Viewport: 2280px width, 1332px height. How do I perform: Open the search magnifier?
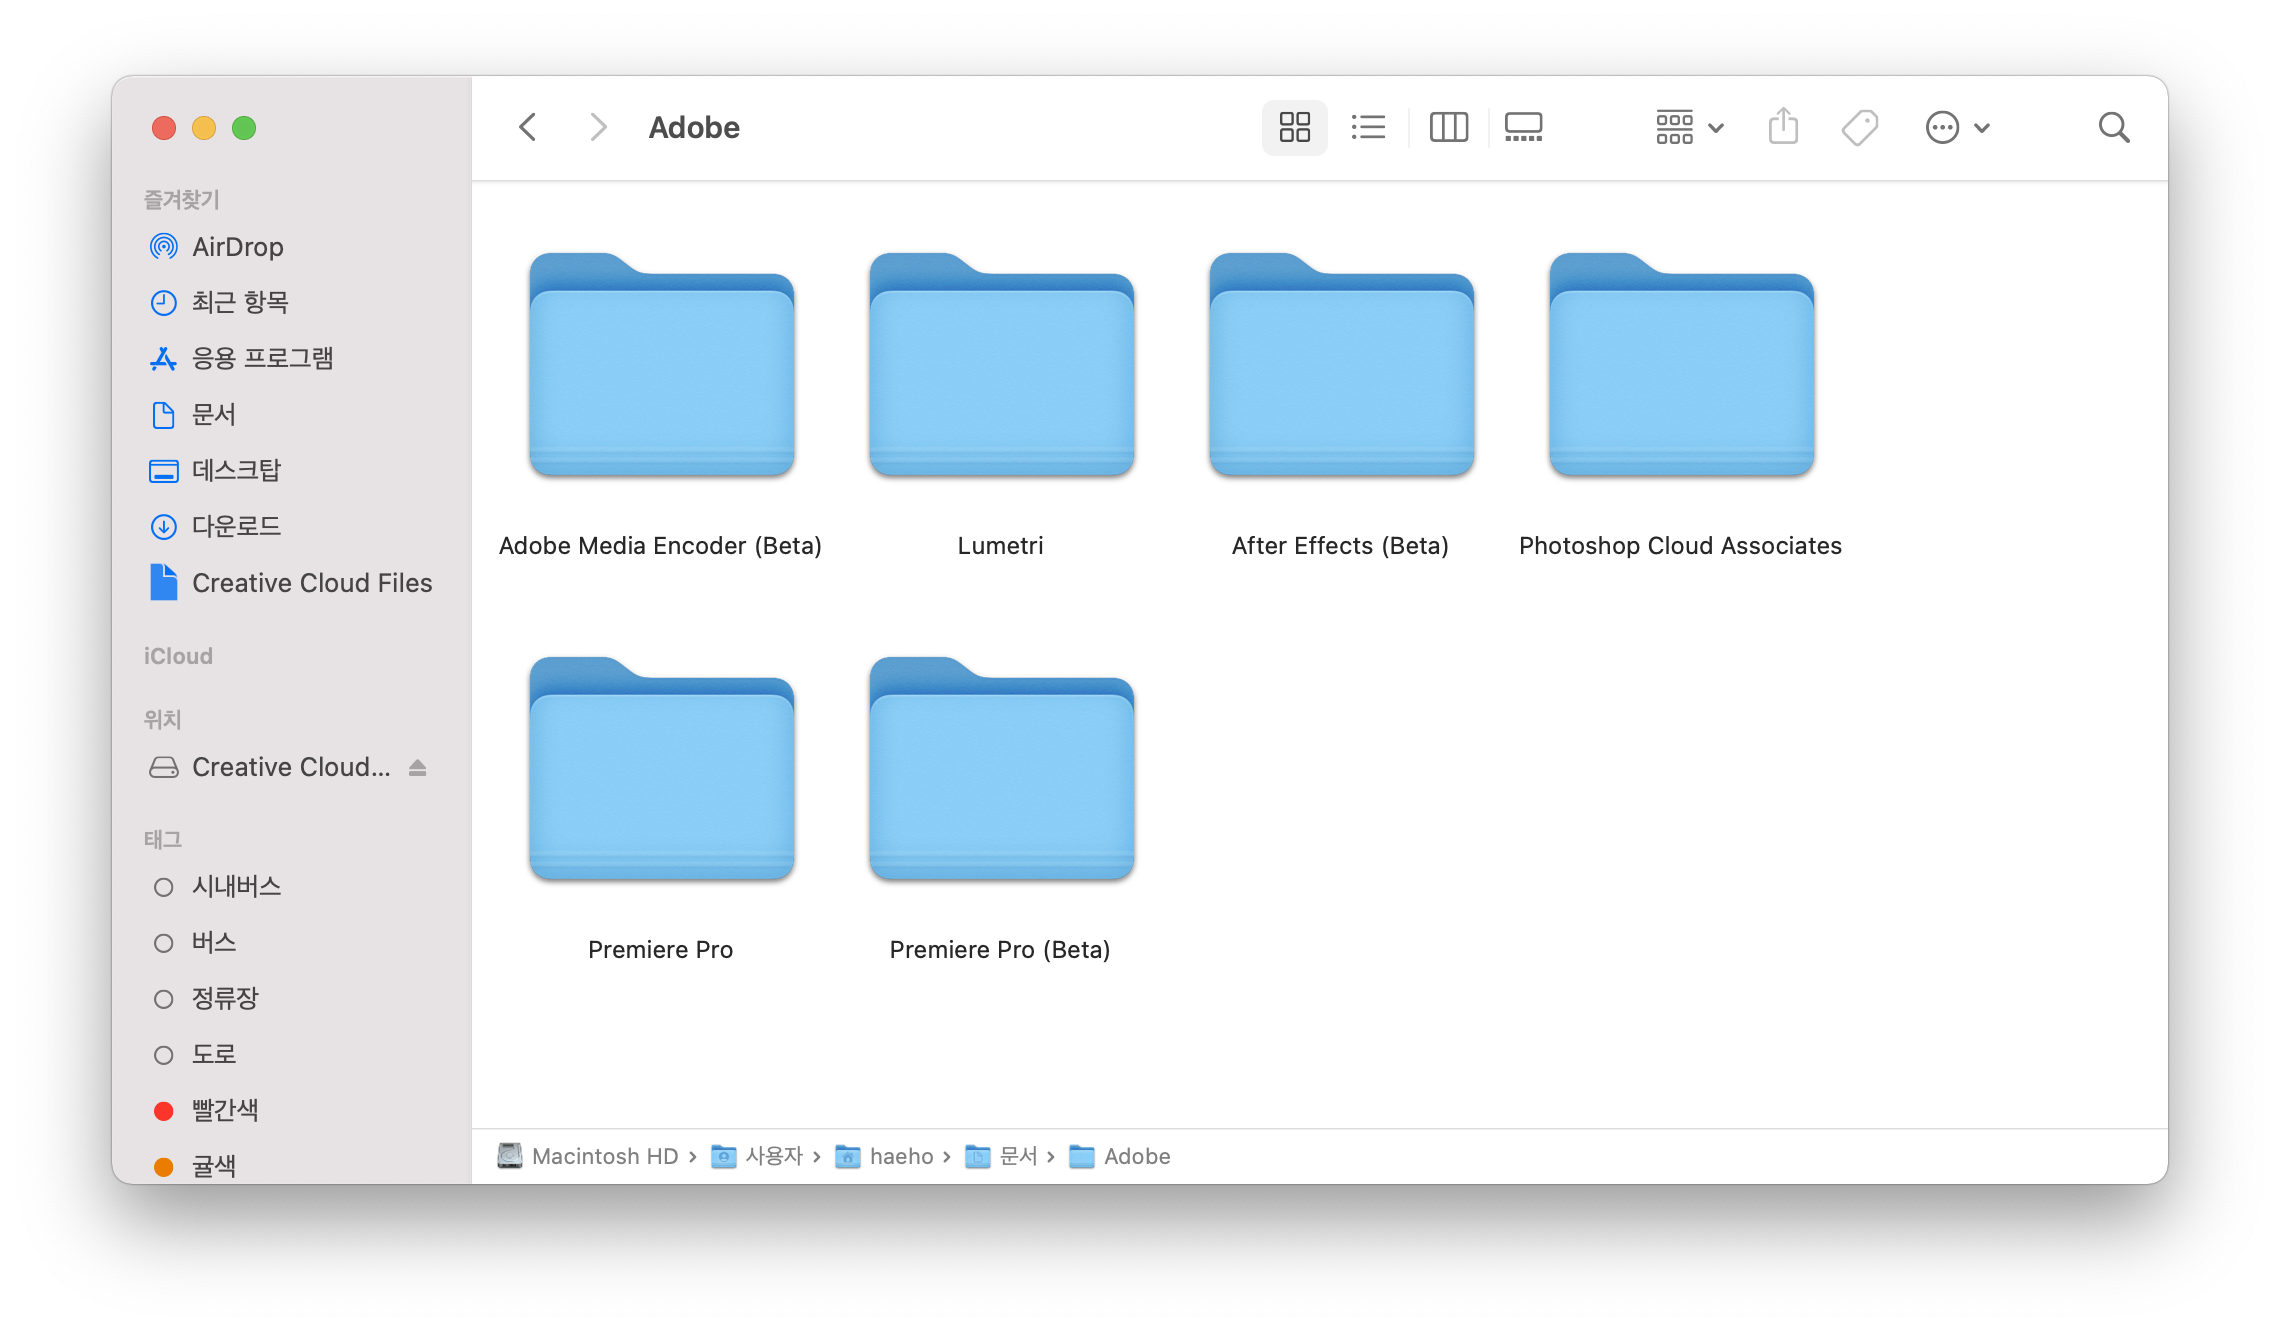[2113, 127]
